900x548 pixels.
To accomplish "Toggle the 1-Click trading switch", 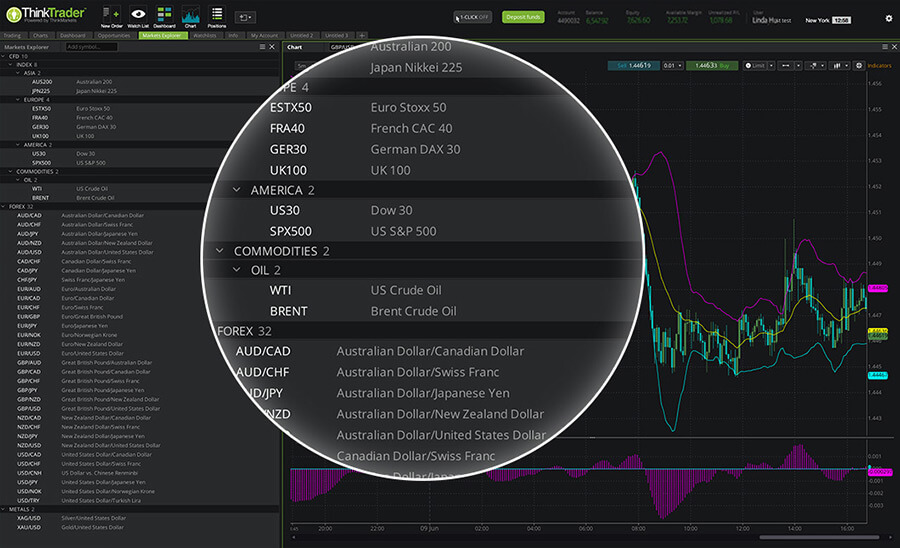I will point(472,17).
